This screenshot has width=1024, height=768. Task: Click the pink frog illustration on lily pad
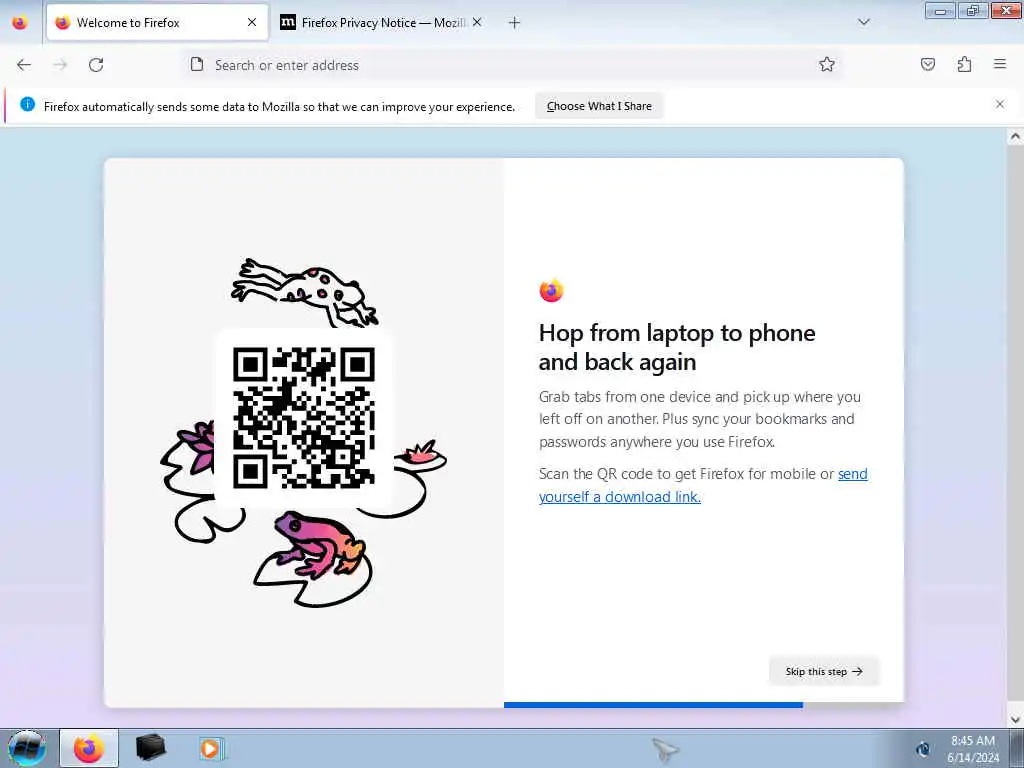pos(318,545)
